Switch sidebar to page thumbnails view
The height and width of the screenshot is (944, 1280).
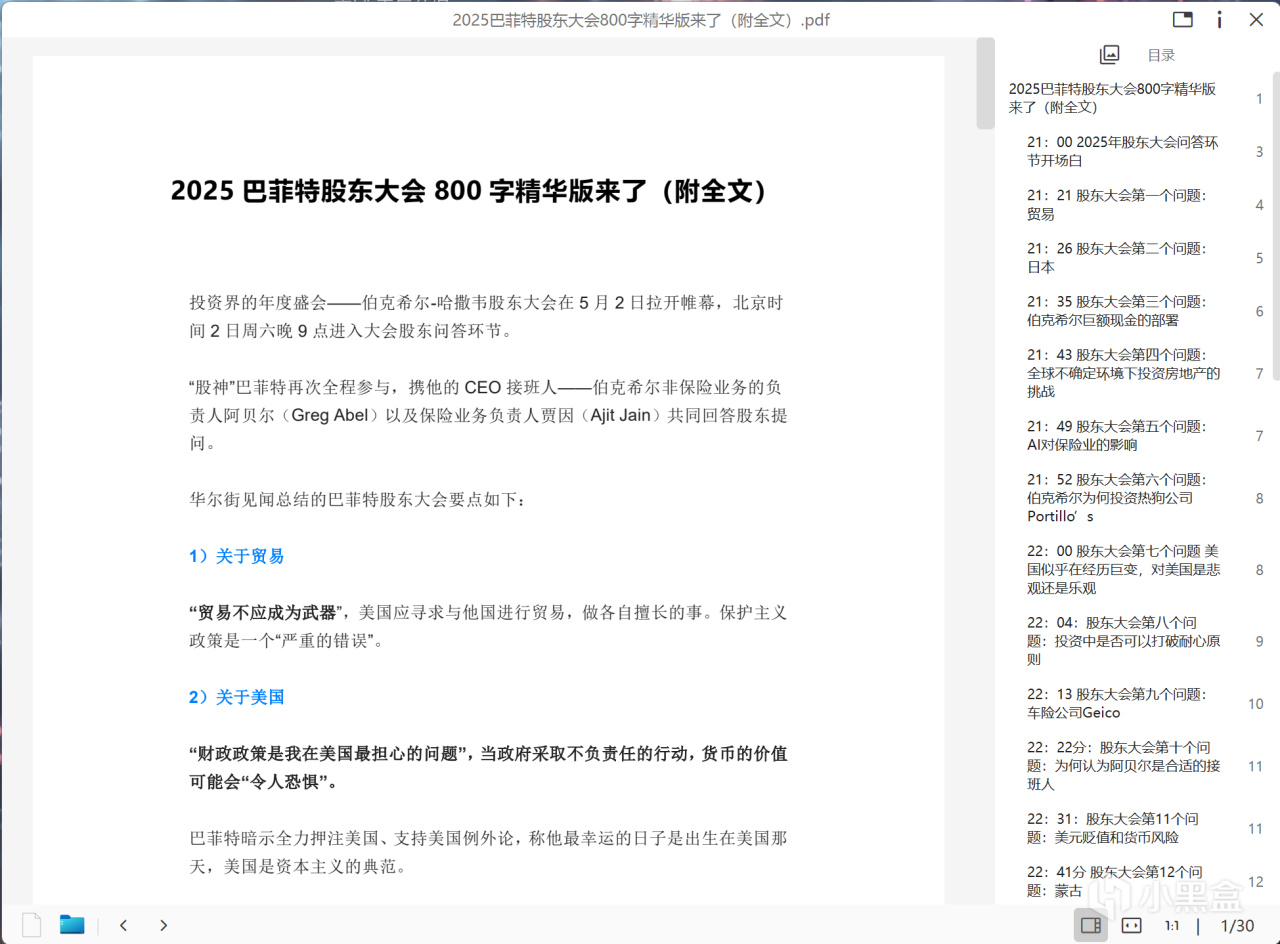1109,55
